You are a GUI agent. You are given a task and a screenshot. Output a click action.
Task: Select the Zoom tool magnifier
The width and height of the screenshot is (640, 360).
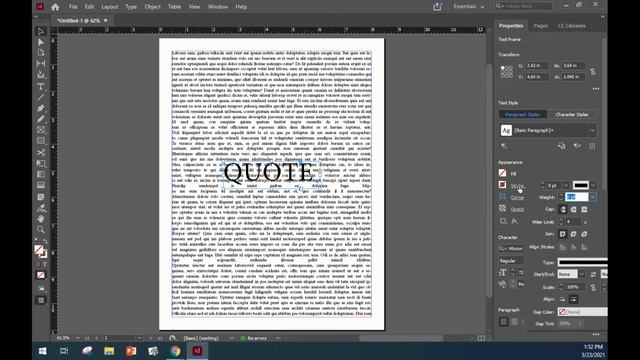click(40, 229)
